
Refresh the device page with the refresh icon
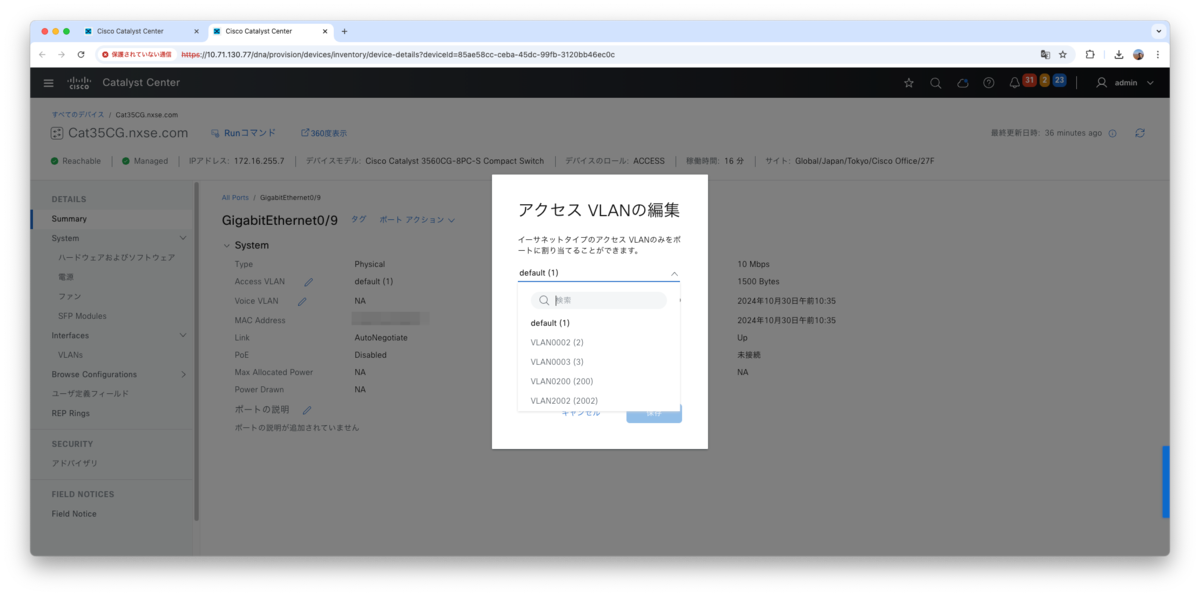pyautogui.click(x=1139, y=131)
